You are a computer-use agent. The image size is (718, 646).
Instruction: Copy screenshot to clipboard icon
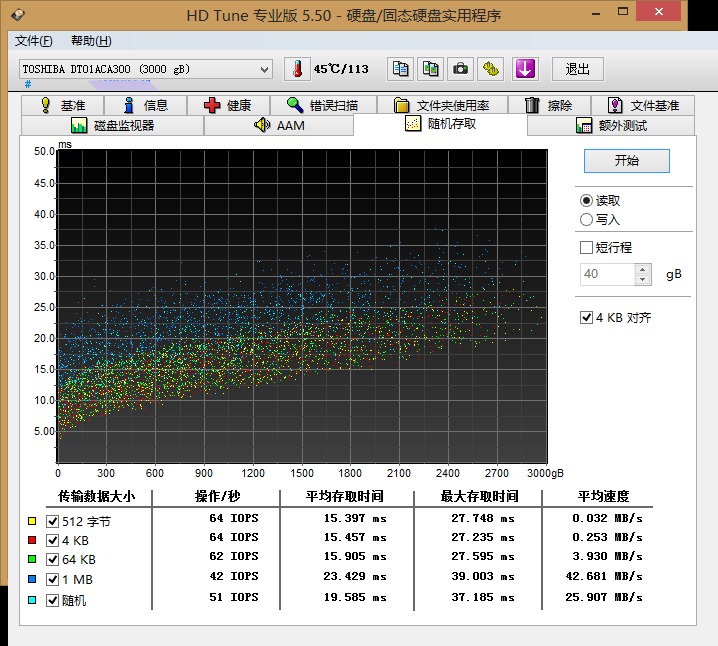[430, 69]
